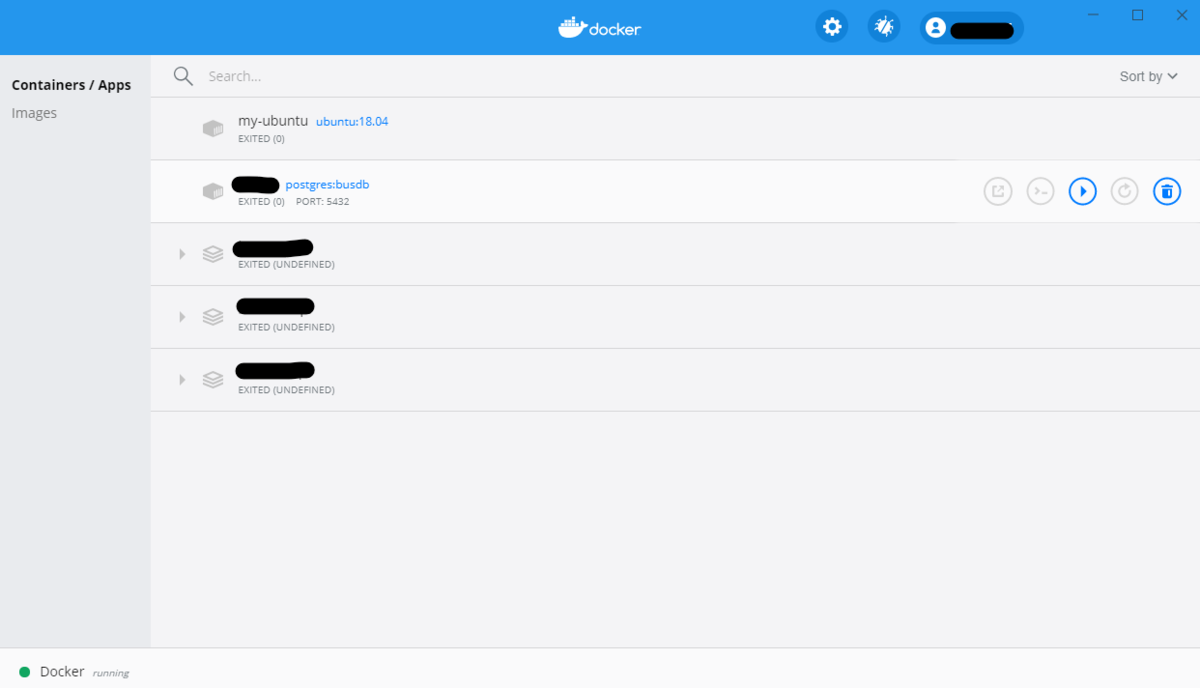
Task: Switch to Images in sidebar
Action: (34, 113)
